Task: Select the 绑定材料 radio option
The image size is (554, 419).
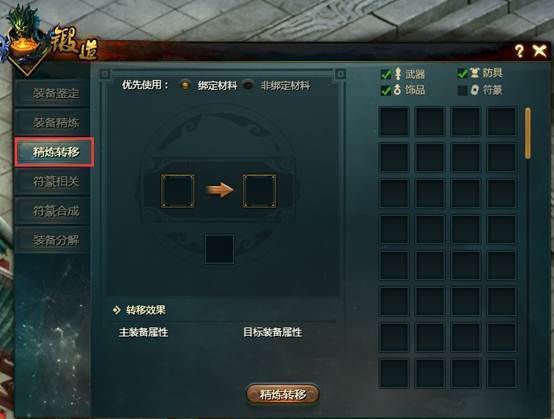Action: [x=185, y=85]
